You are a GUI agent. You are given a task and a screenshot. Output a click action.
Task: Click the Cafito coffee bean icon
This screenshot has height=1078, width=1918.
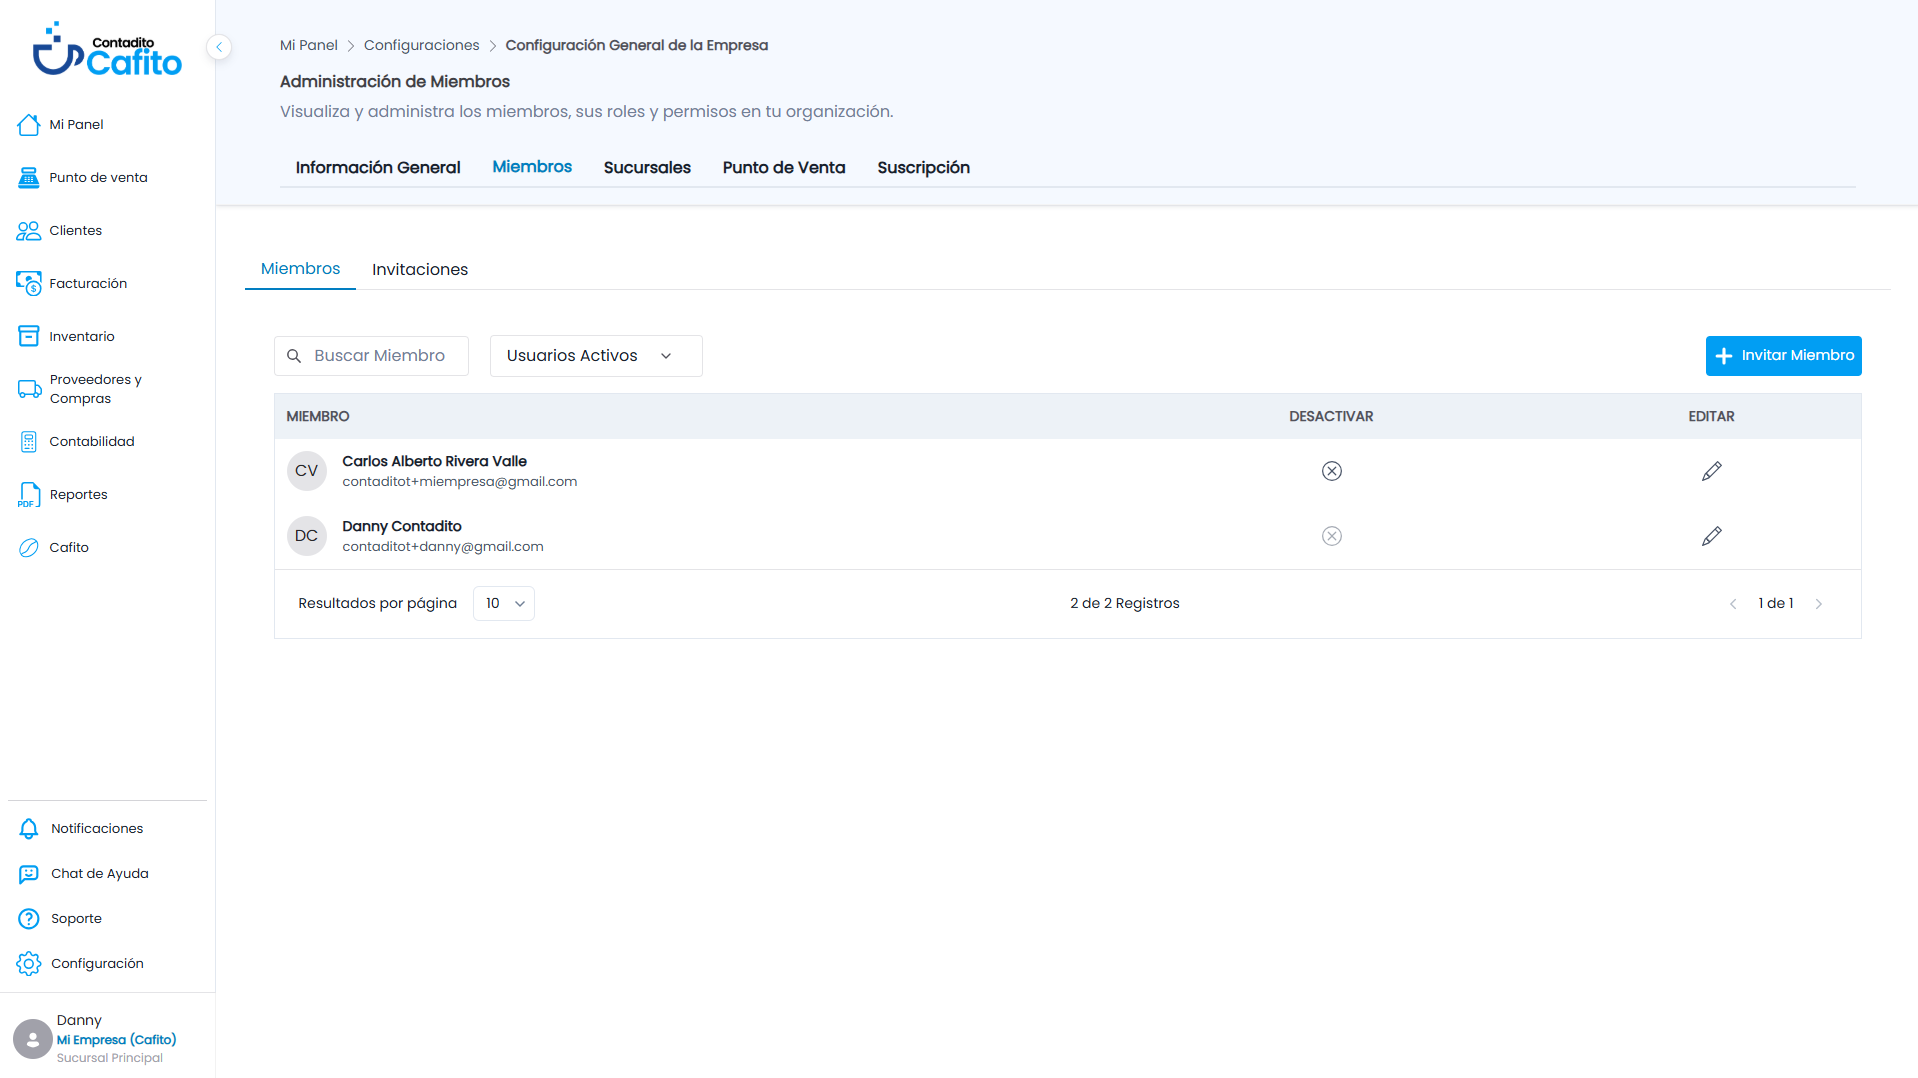[x=29, y=548]
